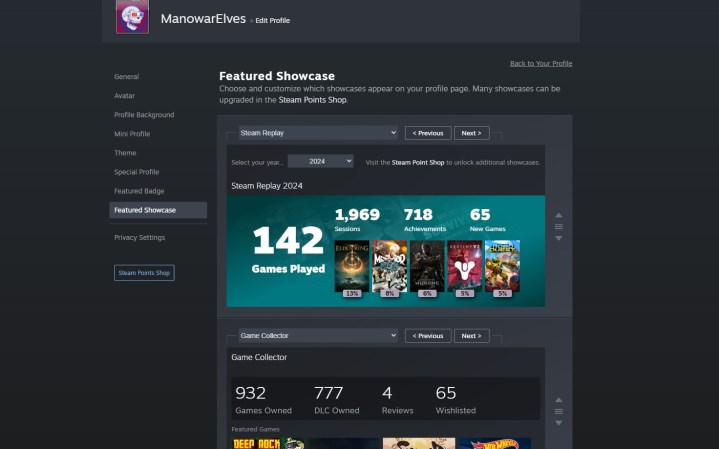Move Steam Replay showcase down with arrow
Viewport: 719px width, 449px height.
point(559,238)
